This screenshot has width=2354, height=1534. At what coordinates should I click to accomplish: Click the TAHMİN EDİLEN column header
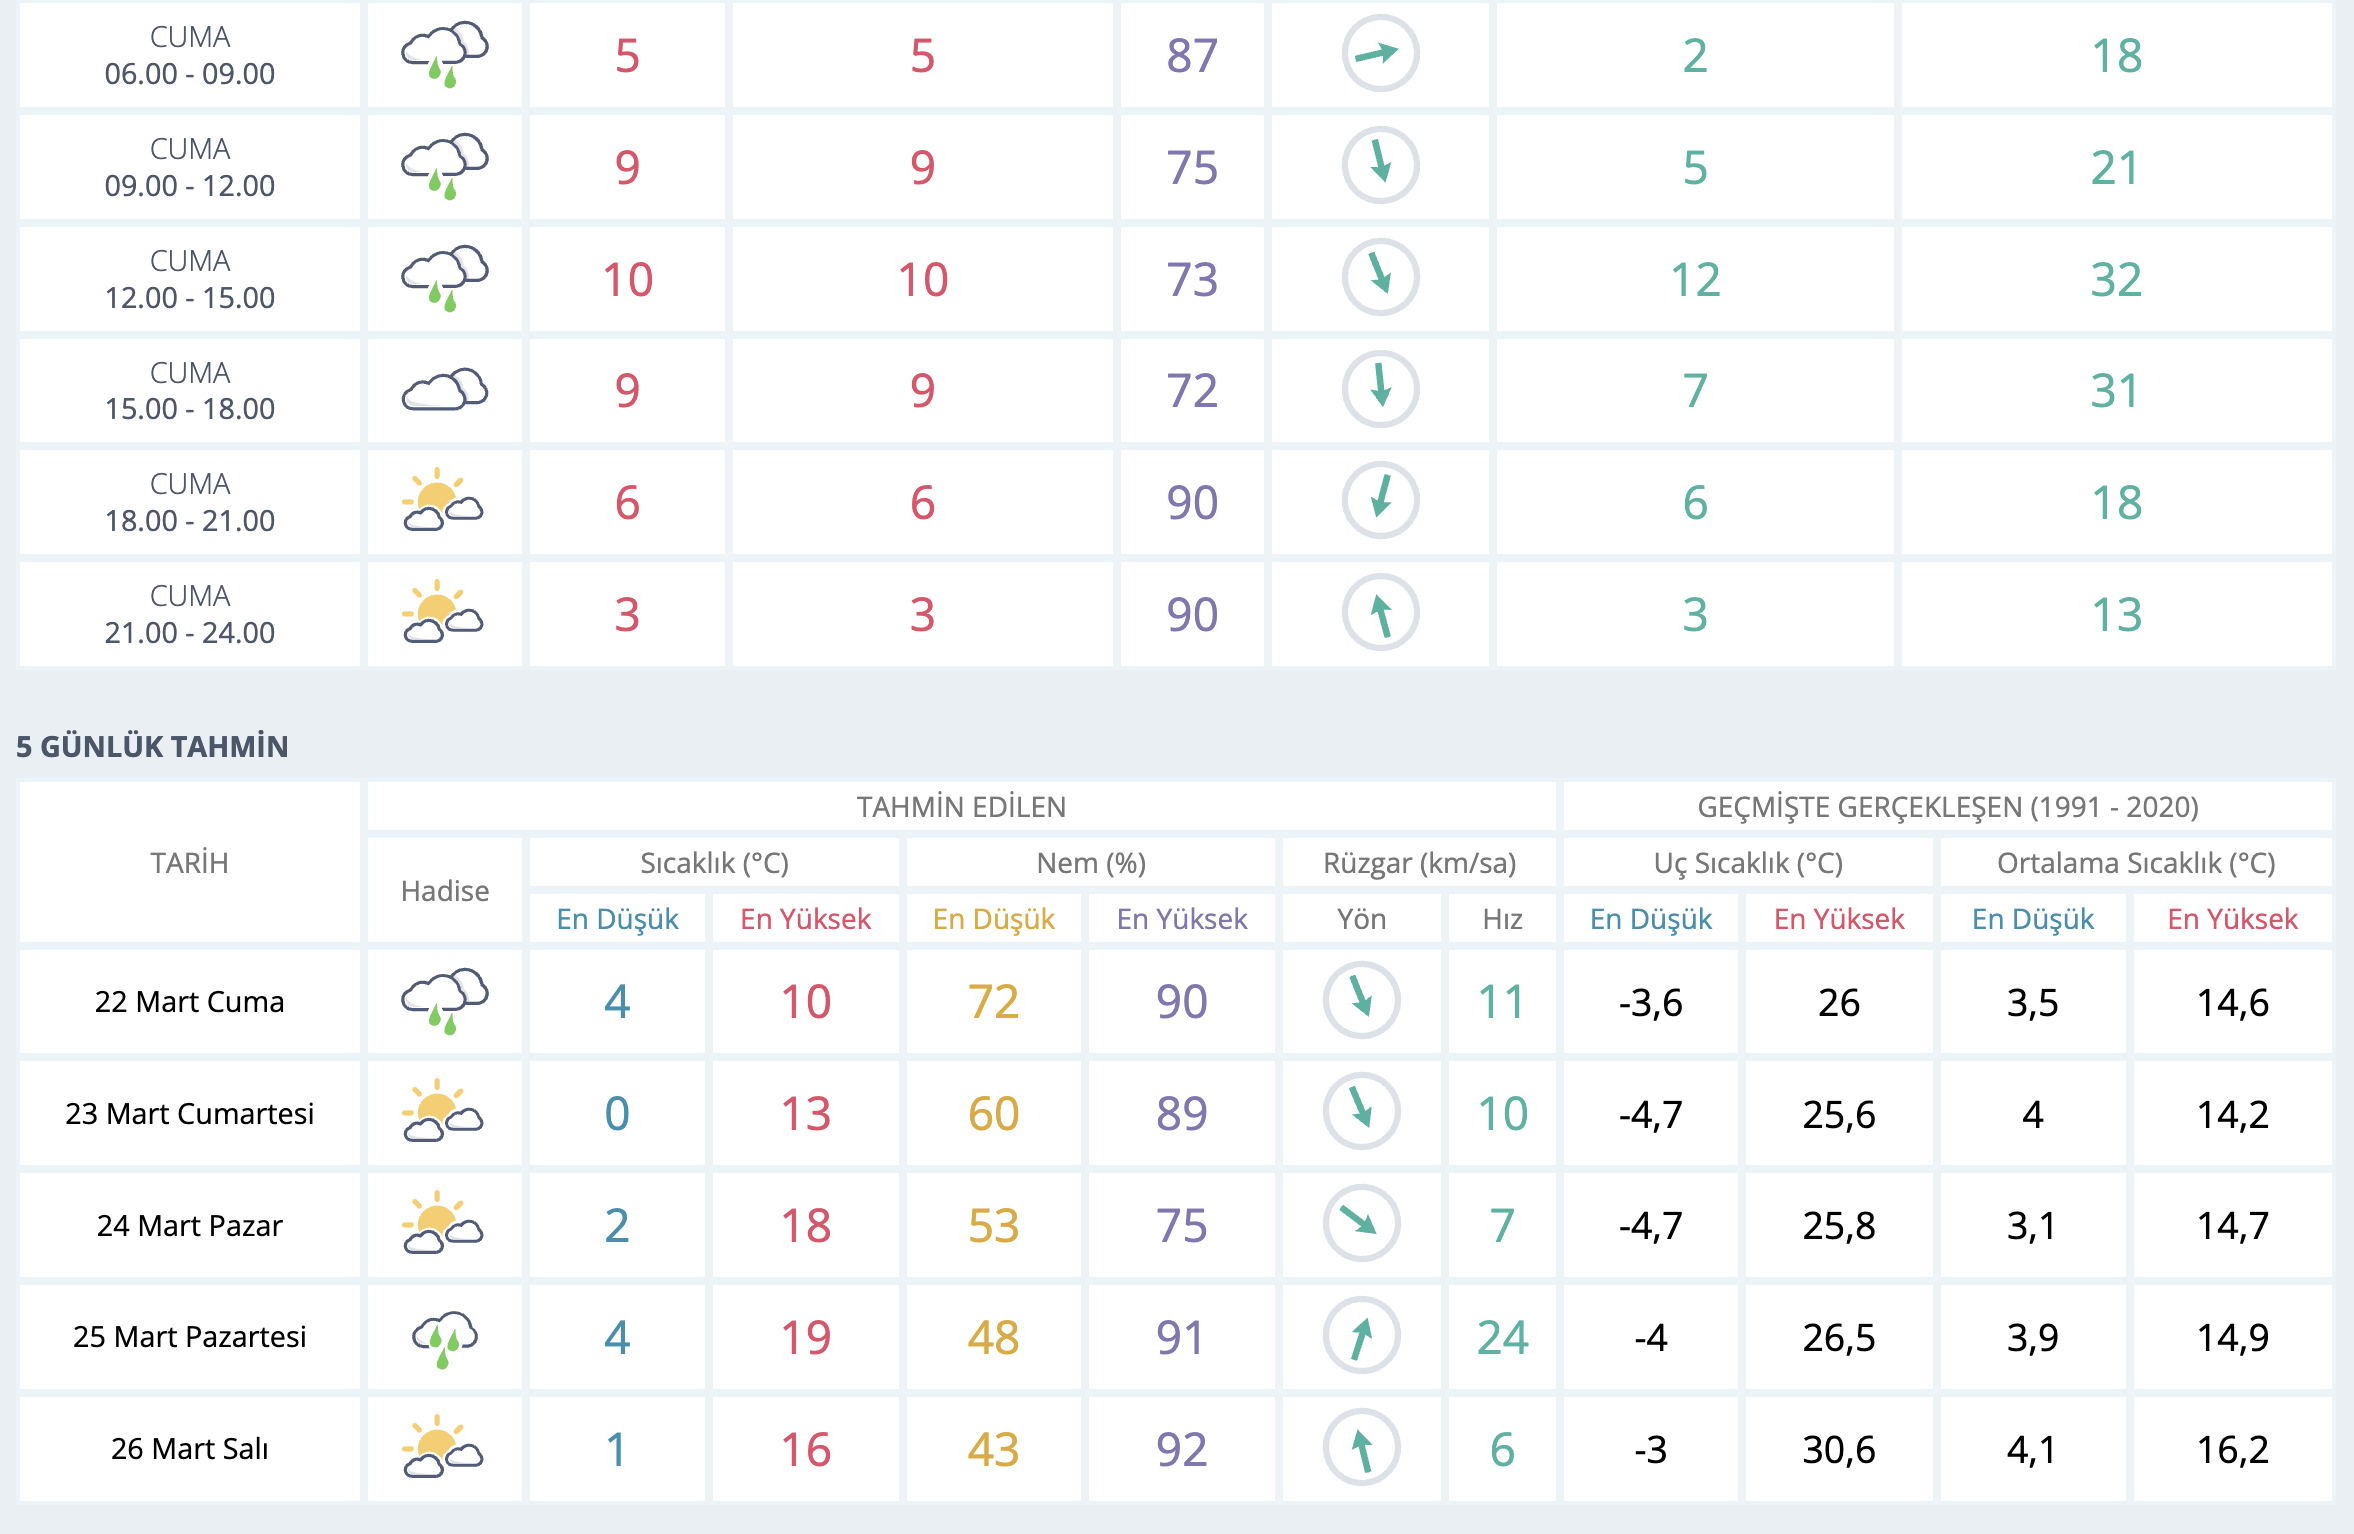(x=961, y=806)
